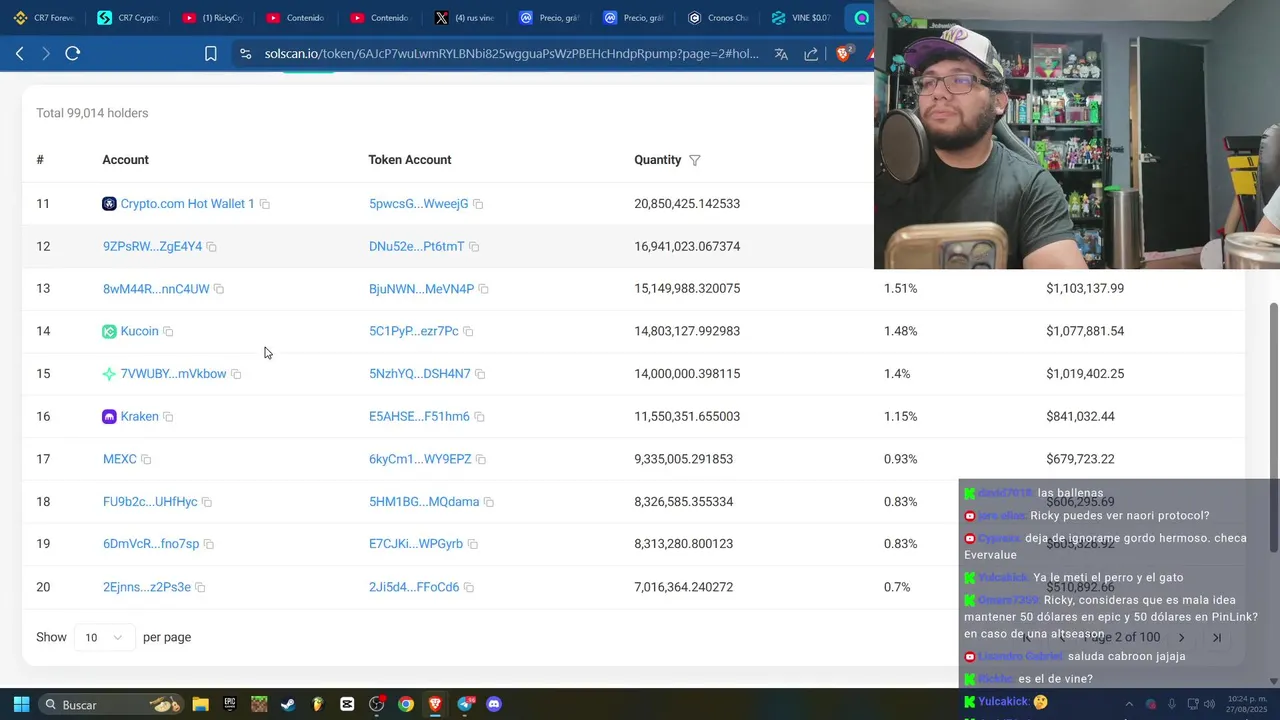Copy the Kucoin account address
1280x720 pixels.
[x=168, y=331]
